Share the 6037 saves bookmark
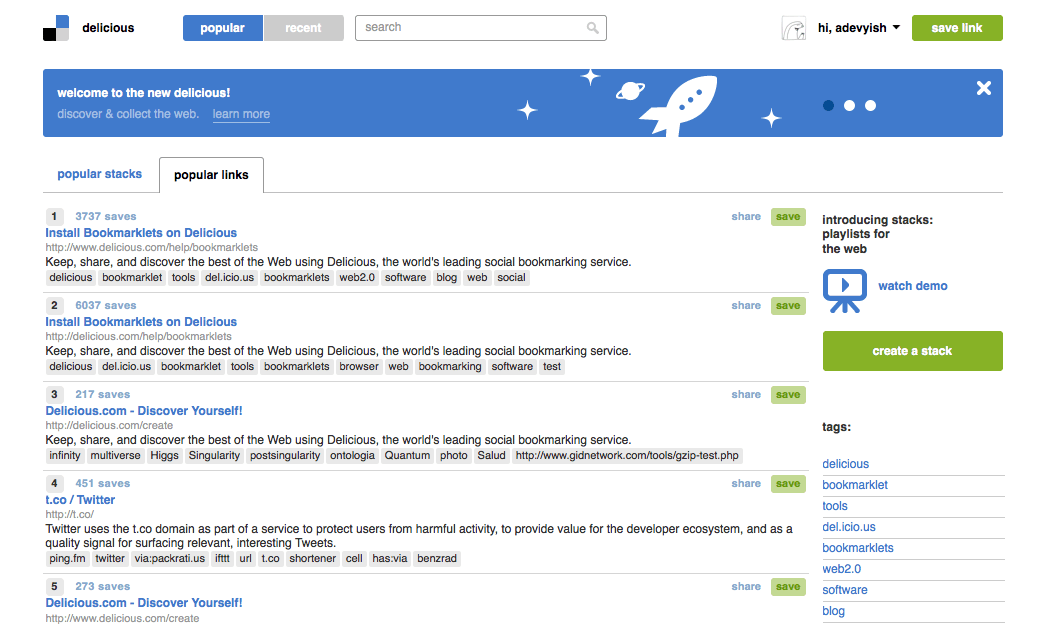 746,305
